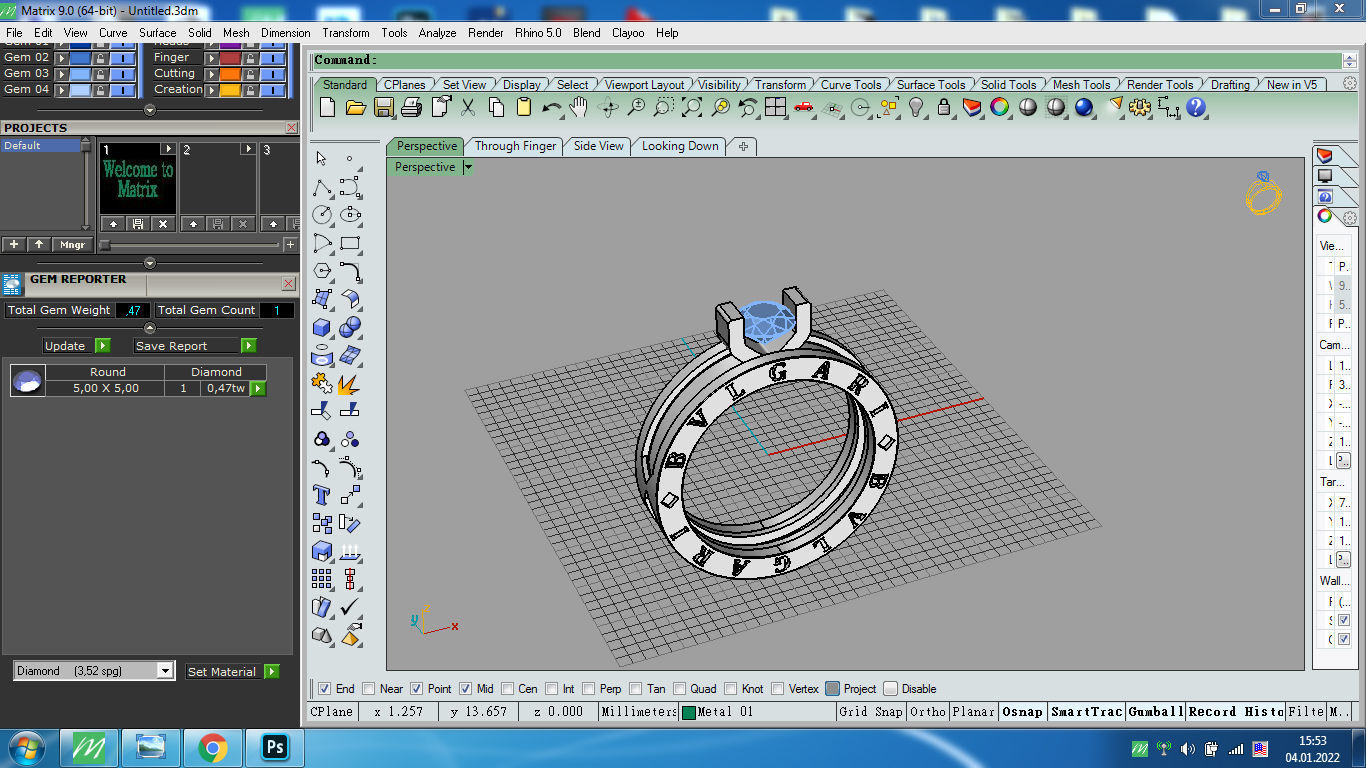Select the Text object T tool
Image resolution: width=1366 pixels, height=768 pixels.
coord(321,495)
